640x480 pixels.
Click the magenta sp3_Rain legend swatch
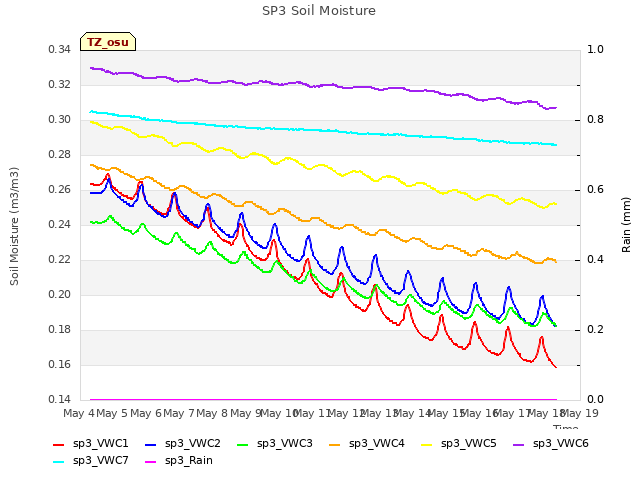[151, 462]
